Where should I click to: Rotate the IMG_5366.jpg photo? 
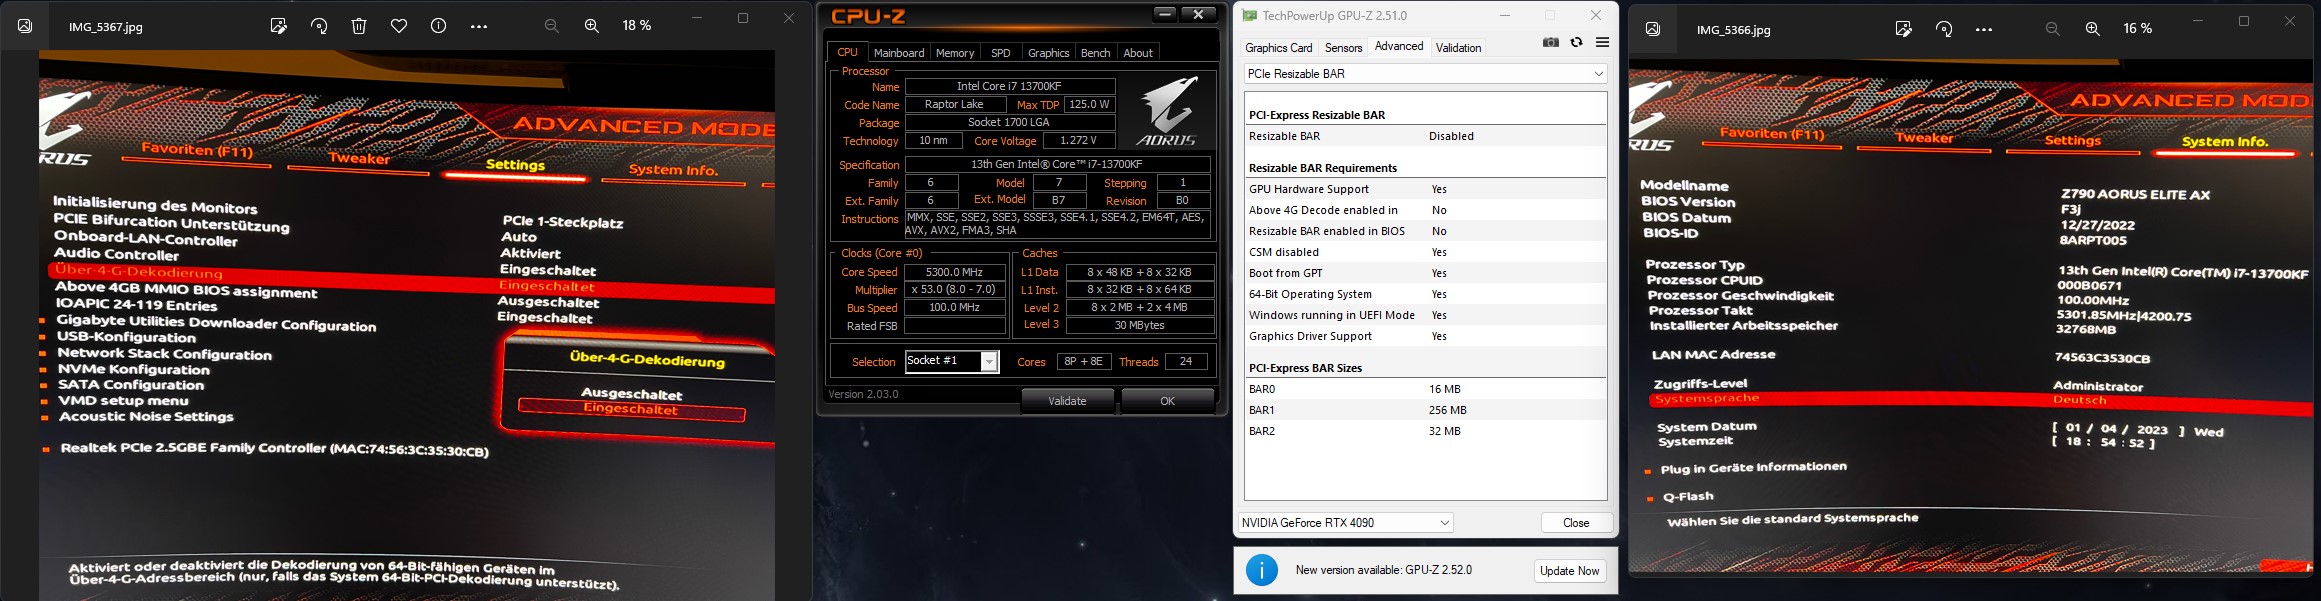pos(1944,29)
